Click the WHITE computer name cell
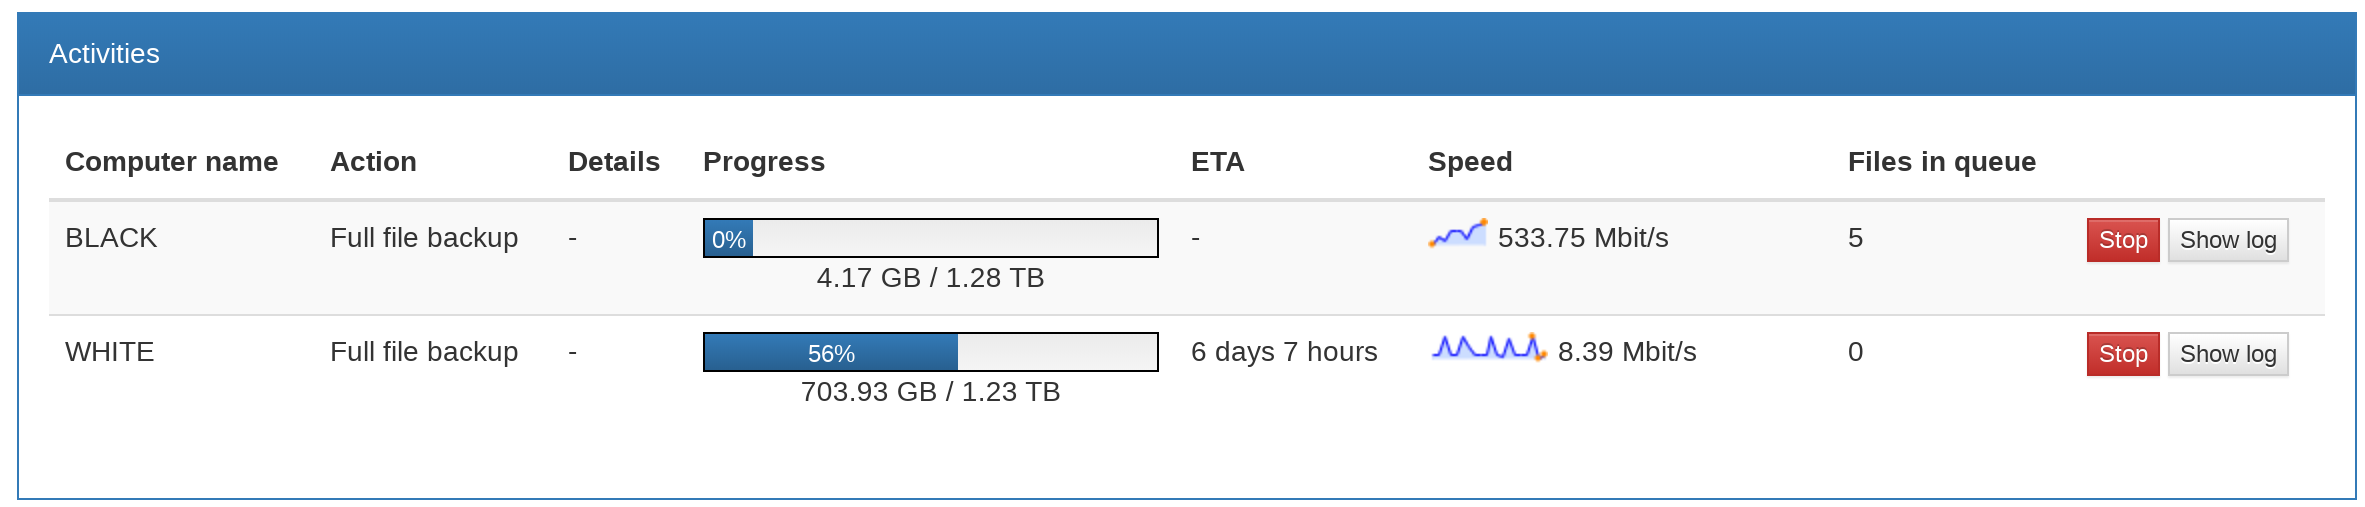This screenshot has width=2365, height=507. (110, 352)
